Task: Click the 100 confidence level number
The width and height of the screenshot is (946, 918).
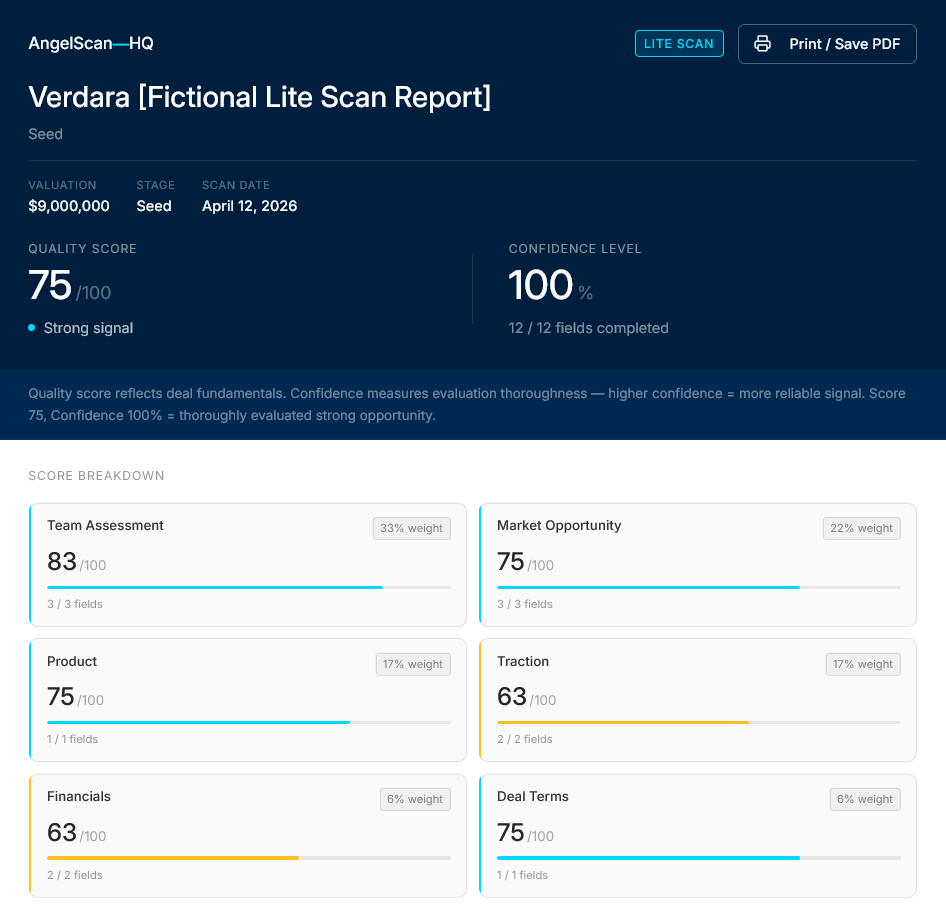Action: (x=541, y=285)
